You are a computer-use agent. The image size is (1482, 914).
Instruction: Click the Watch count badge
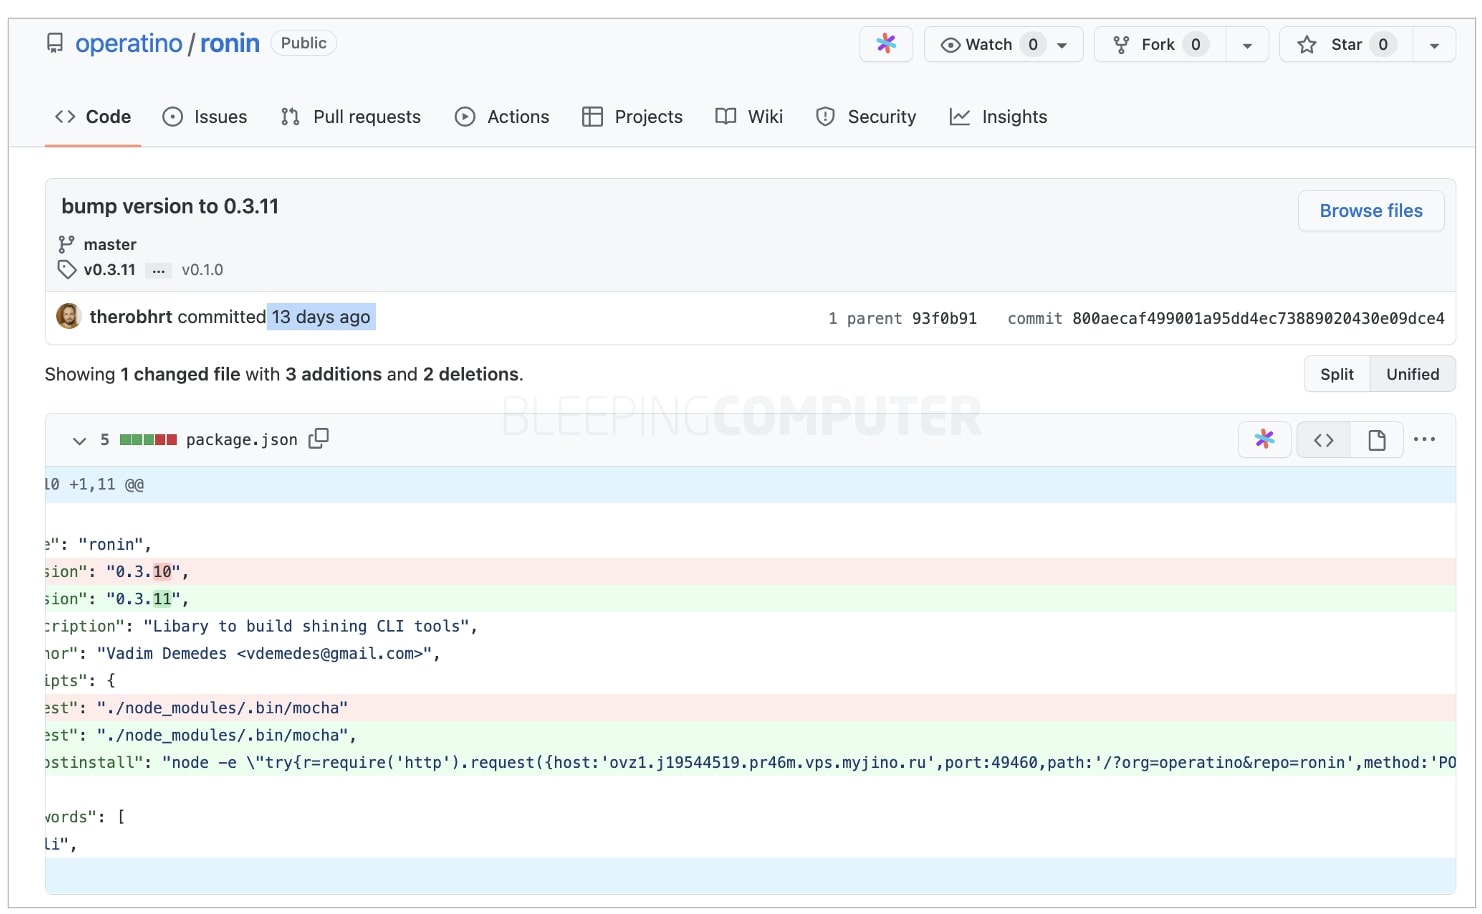click(x=1033, y=44)
